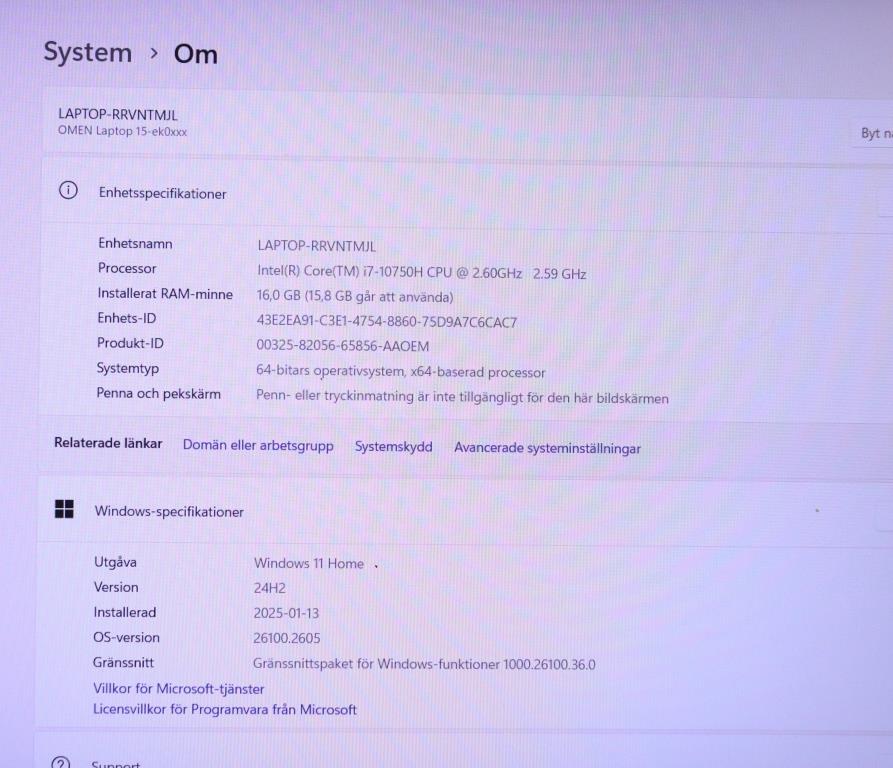The height and width of the screenshot is (768, 893).
Task: Select the Produkt-ID value 00325-82056-65856-AAOEM
Action: [343, 346]
